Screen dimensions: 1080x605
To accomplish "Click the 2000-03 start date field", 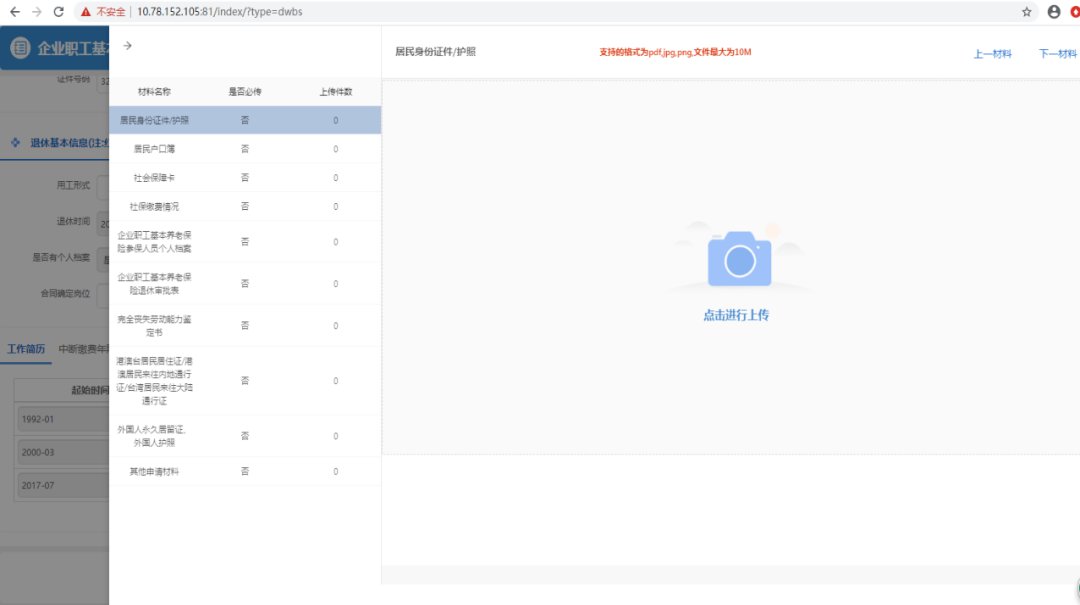I will tap(63, 452).
